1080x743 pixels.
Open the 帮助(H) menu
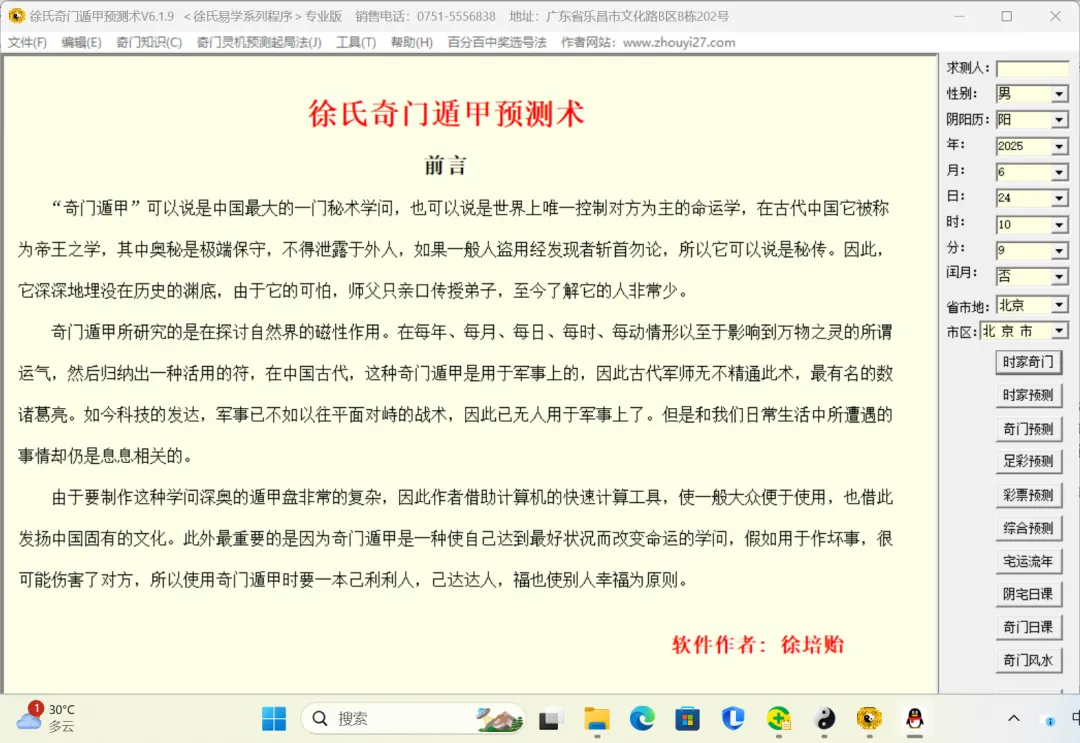click(411, 43)
